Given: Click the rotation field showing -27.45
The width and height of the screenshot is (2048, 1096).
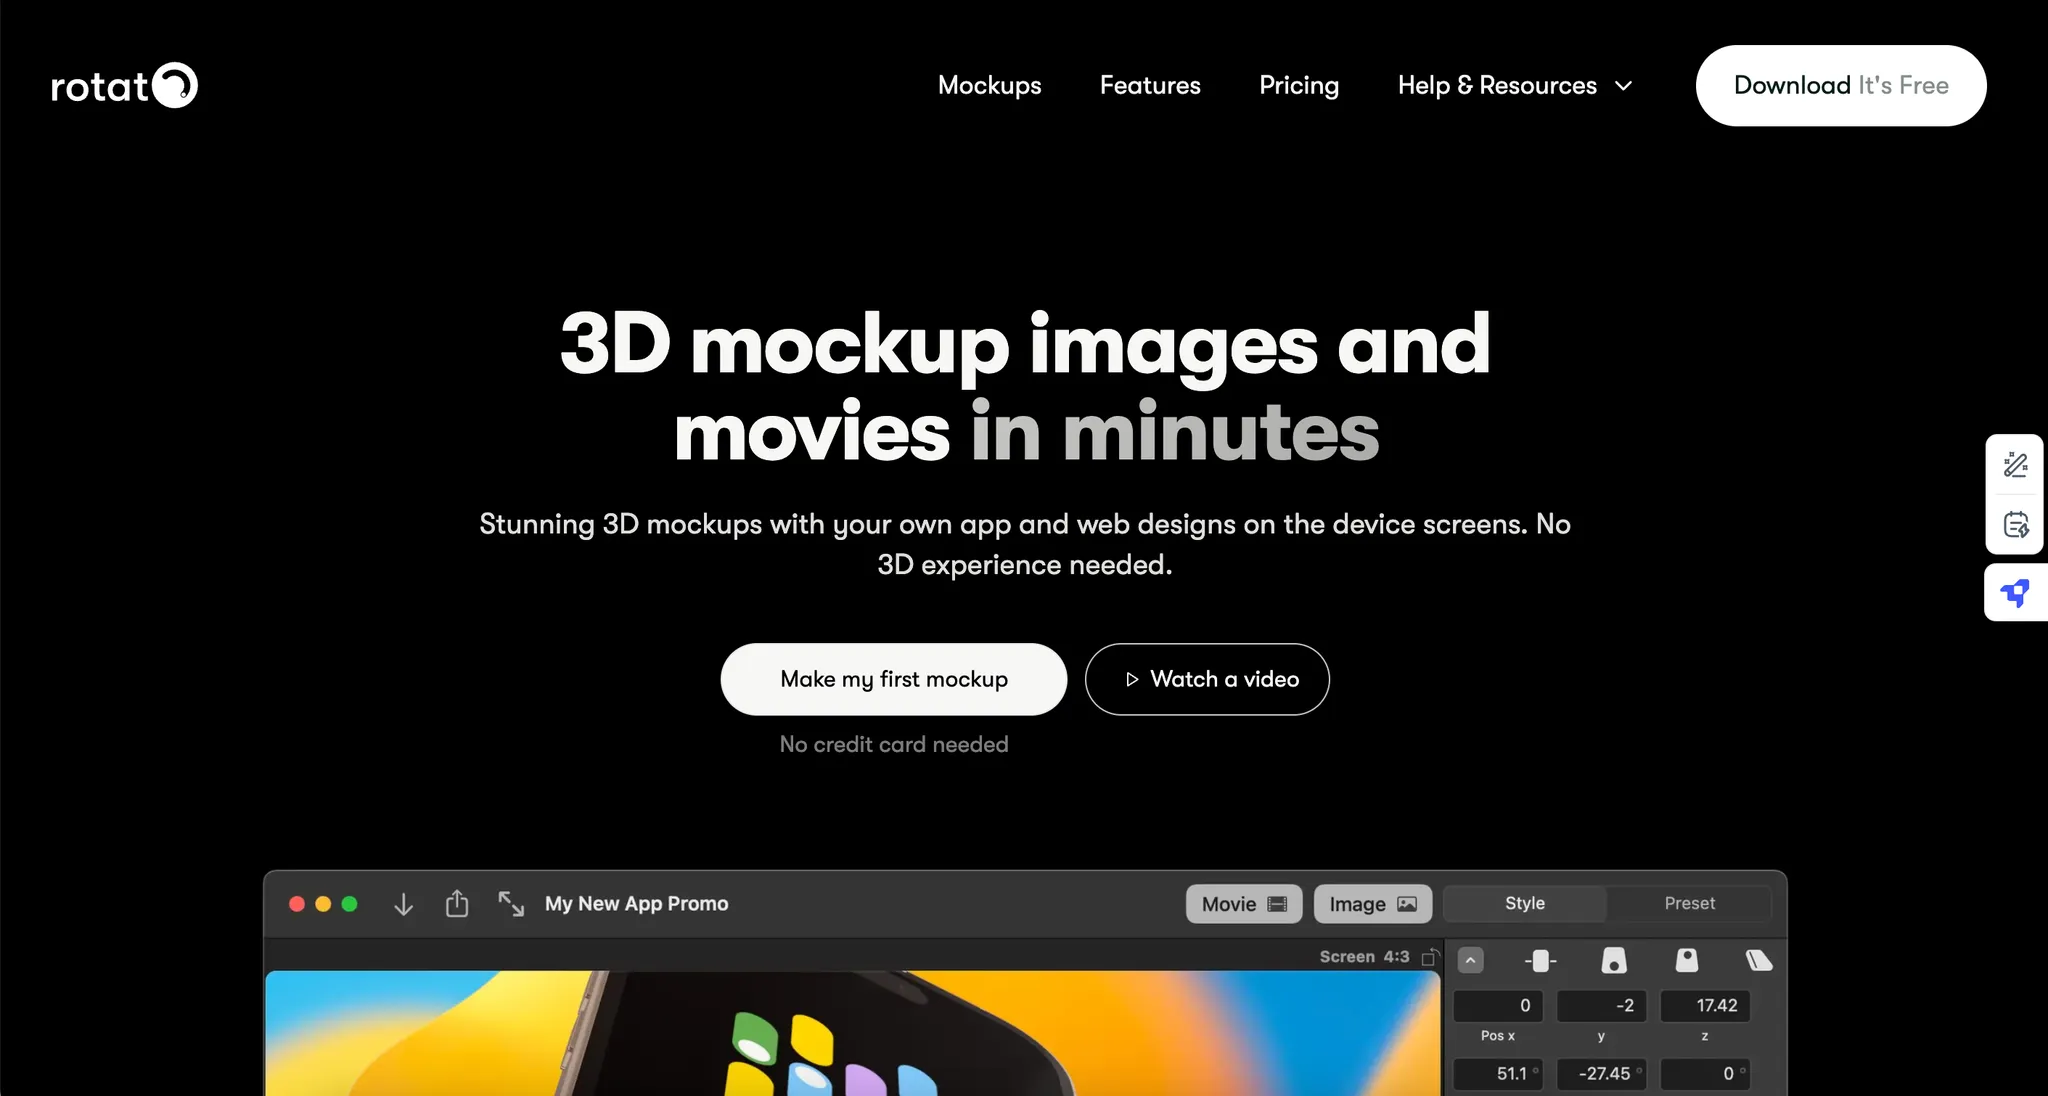Looking at the screenshot, I should pyautogui.click(x=1602, y=1074).
